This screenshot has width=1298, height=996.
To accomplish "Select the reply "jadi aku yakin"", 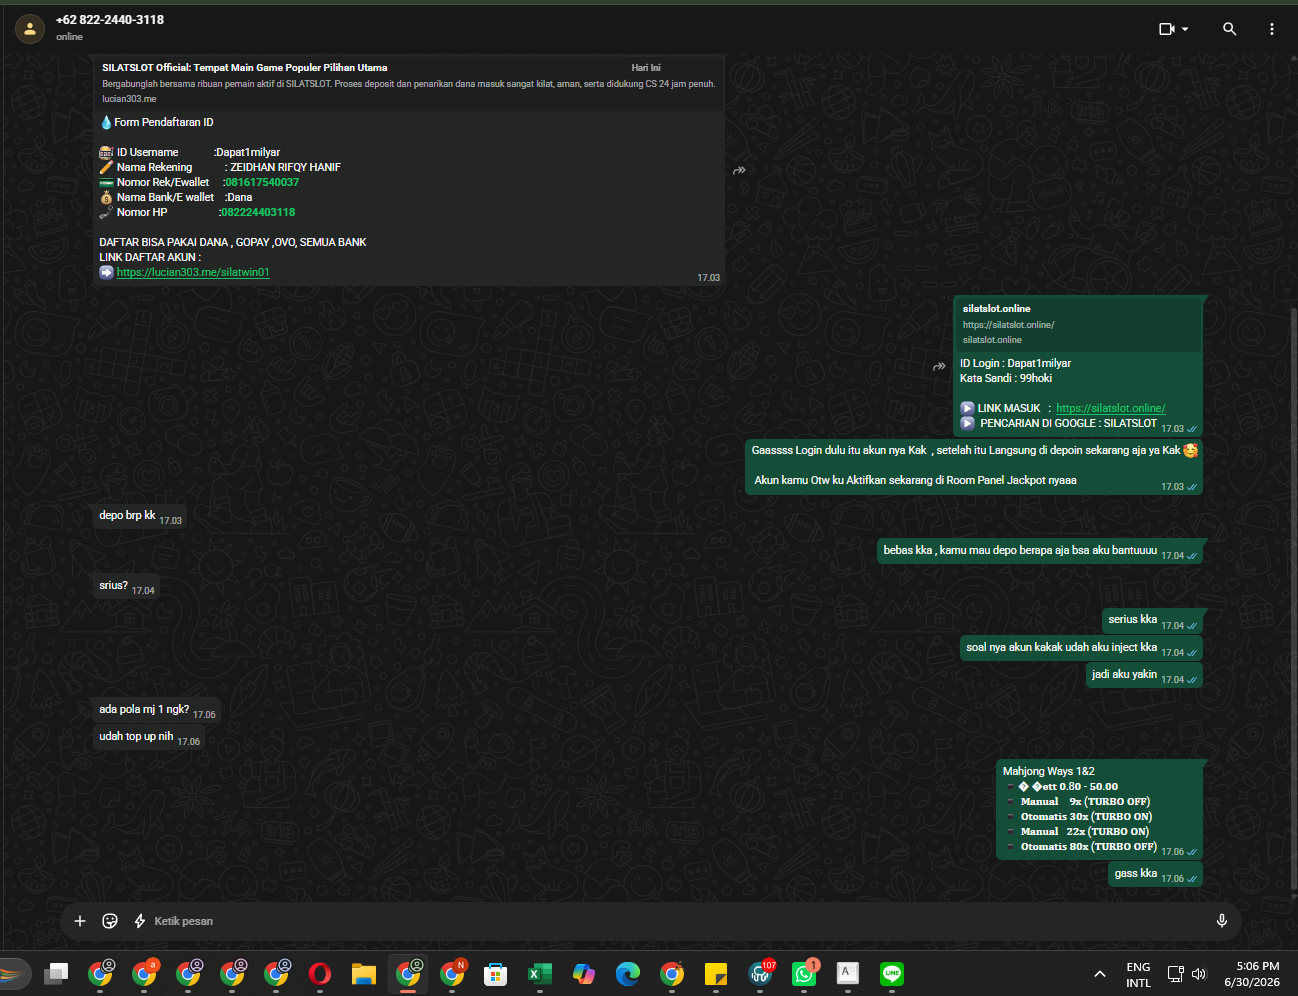I will tap(1144, 675).
